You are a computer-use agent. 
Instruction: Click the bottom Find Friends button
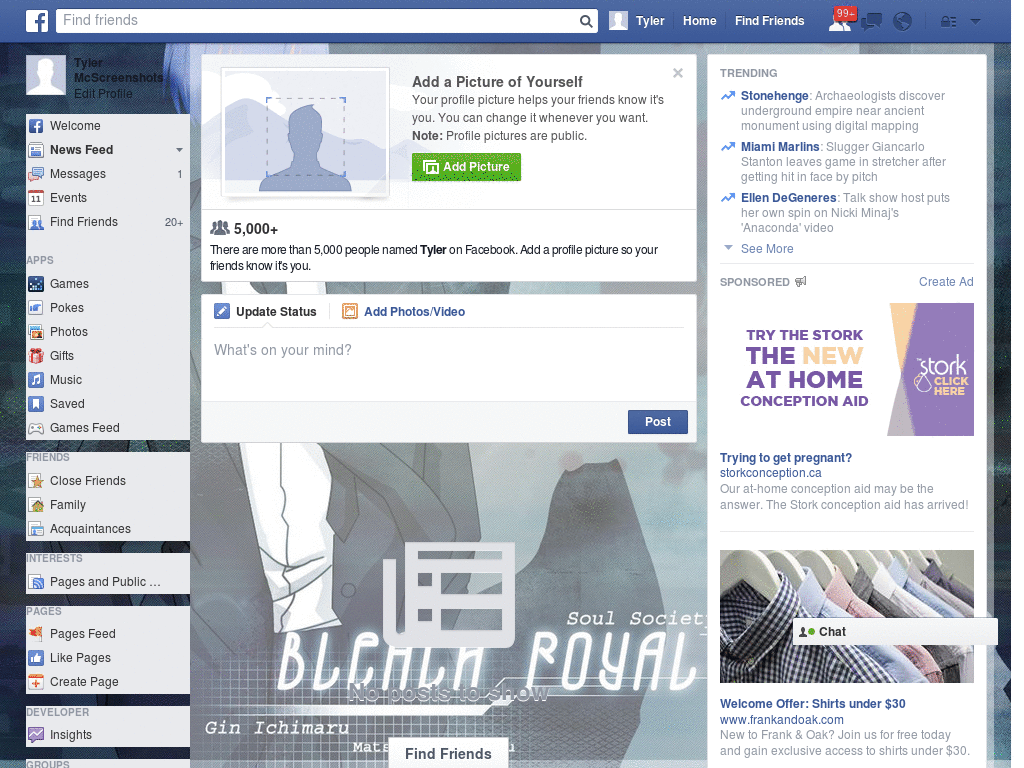point(448,754)
